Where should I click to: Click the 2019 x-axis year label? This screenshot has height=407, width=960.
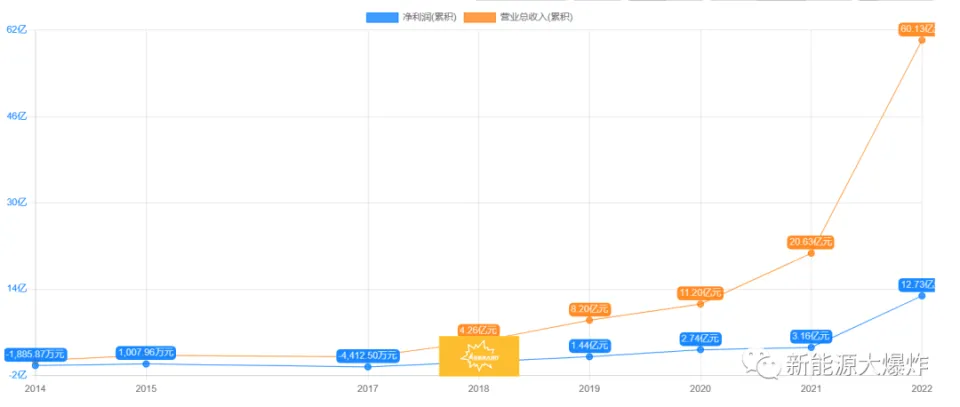click(589, 388)
